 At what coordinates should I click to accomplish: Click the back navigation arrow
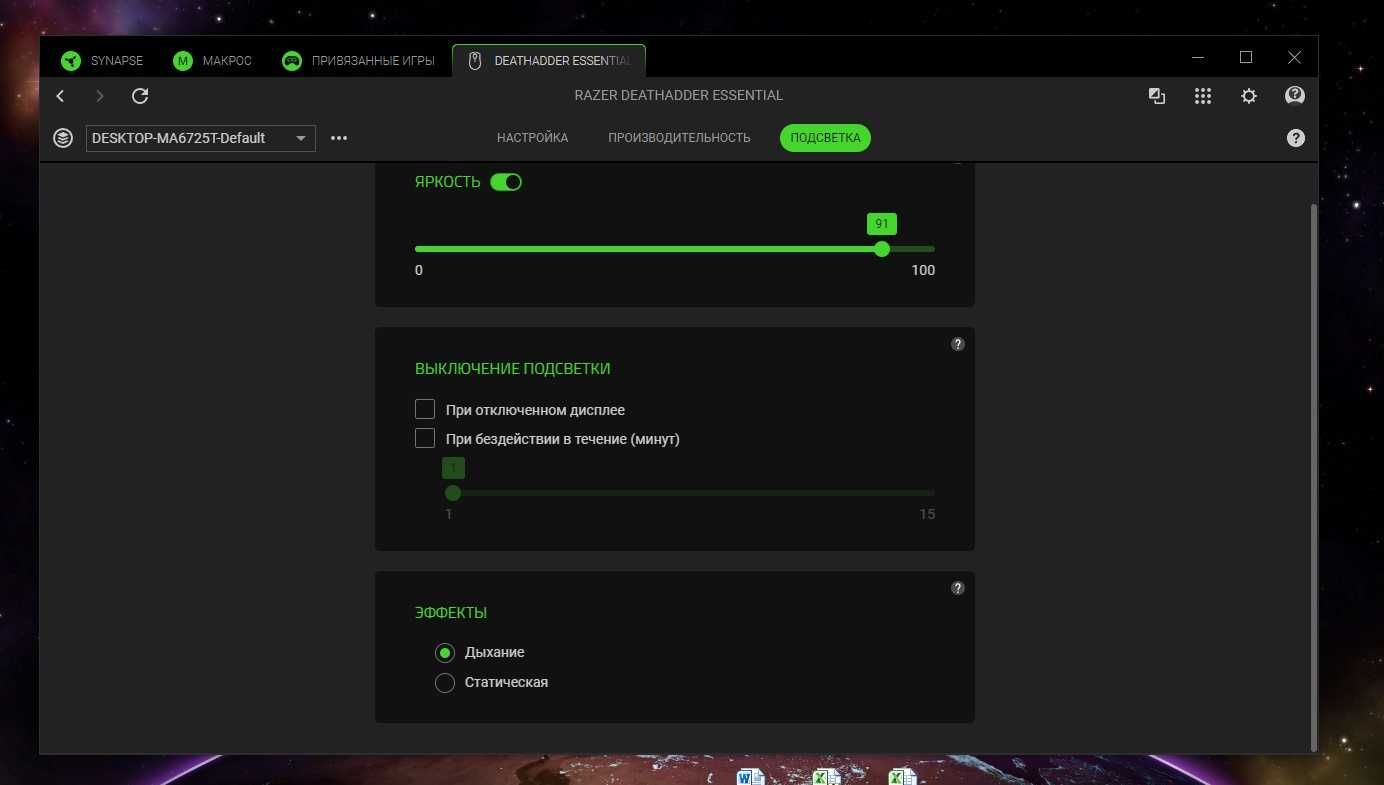[60, 96]
